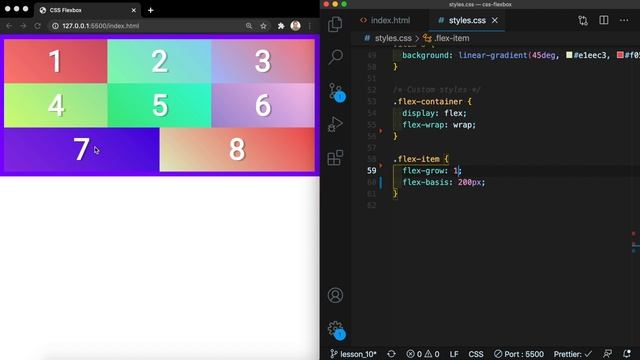Click the '.flex-container {' selector line
The height and width of the screenshot is (360, 640).
point(432,102)
